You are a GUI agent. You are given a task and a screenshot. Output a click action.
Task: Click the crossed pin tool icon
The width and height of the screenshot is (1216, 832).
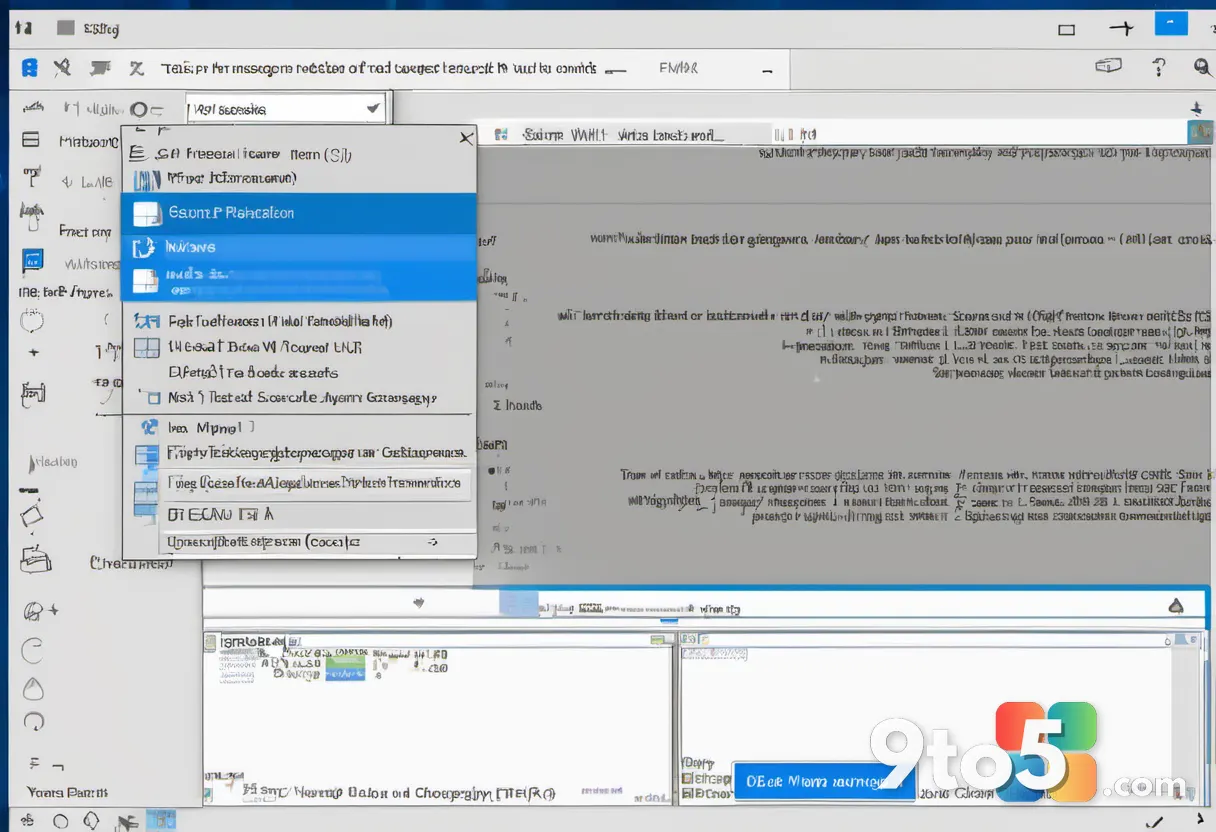click(62, 68)
